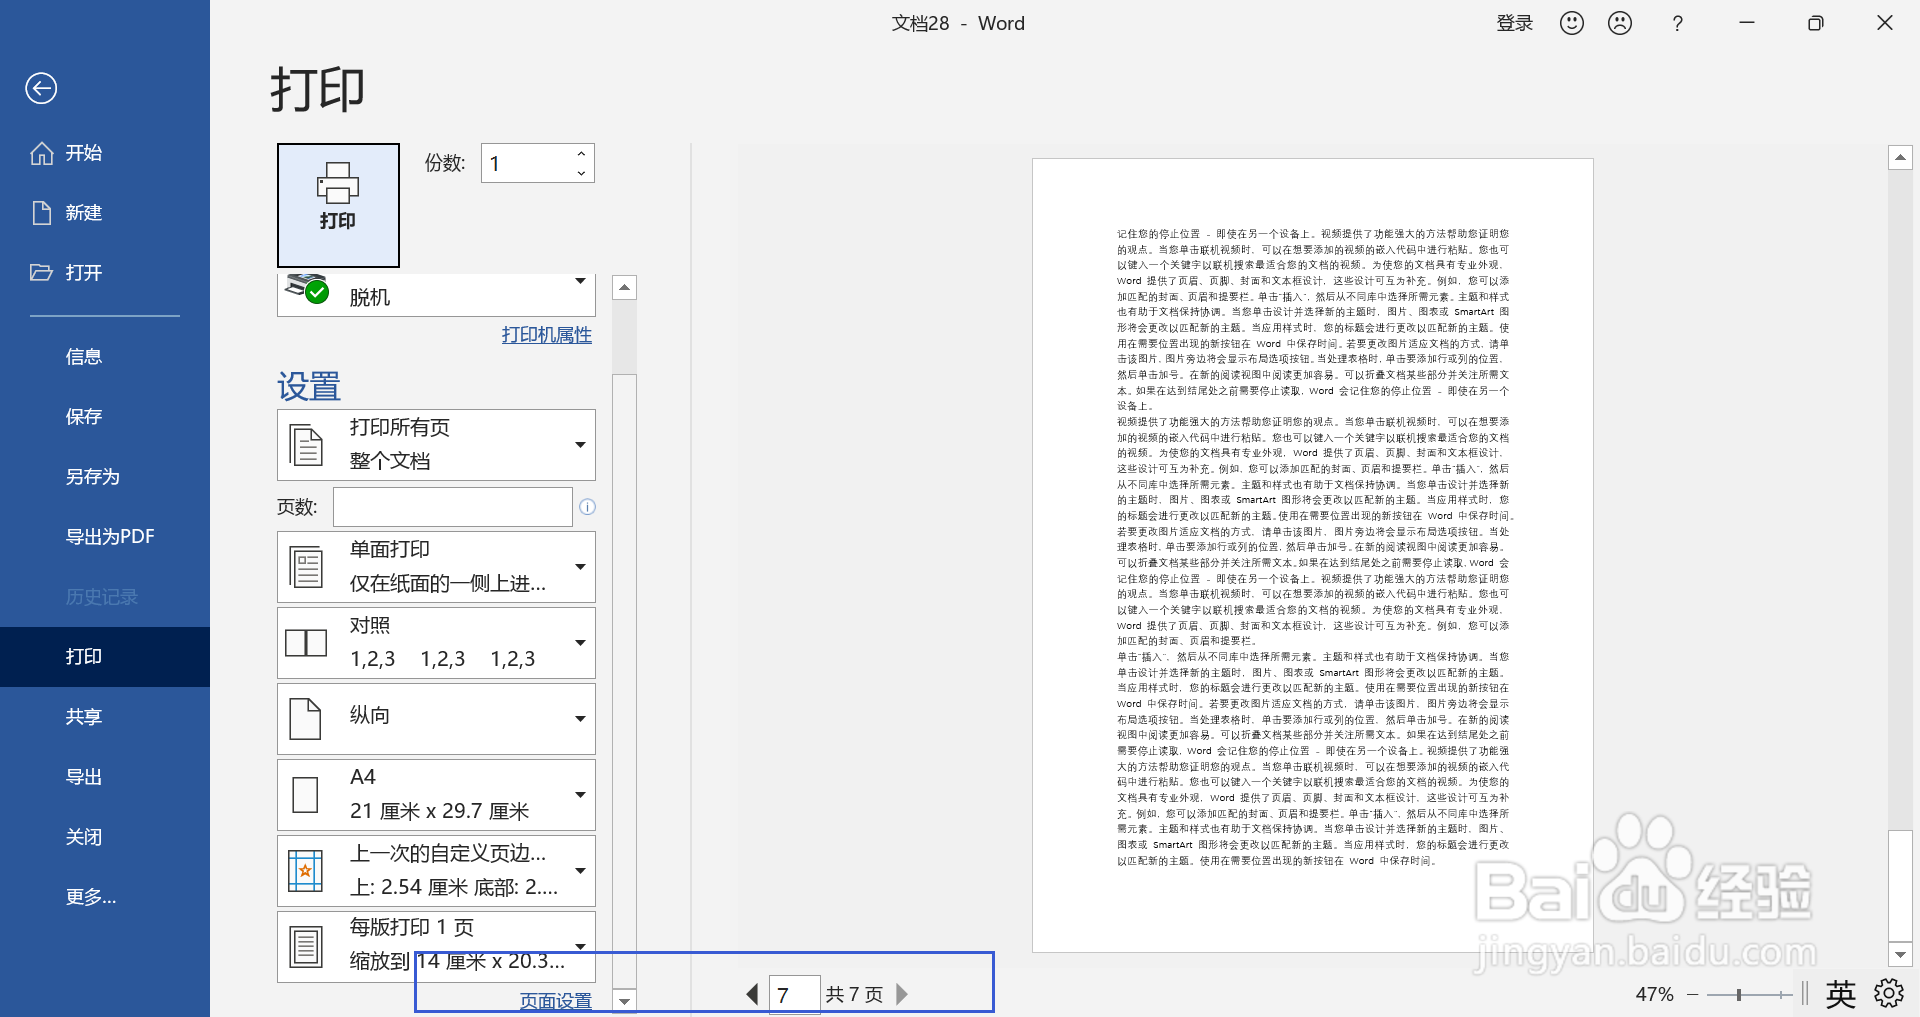This screenshot has height=1017, width=1920.
Task: Decrease copies with the down spinner arrow
Action: coord(581,173)
